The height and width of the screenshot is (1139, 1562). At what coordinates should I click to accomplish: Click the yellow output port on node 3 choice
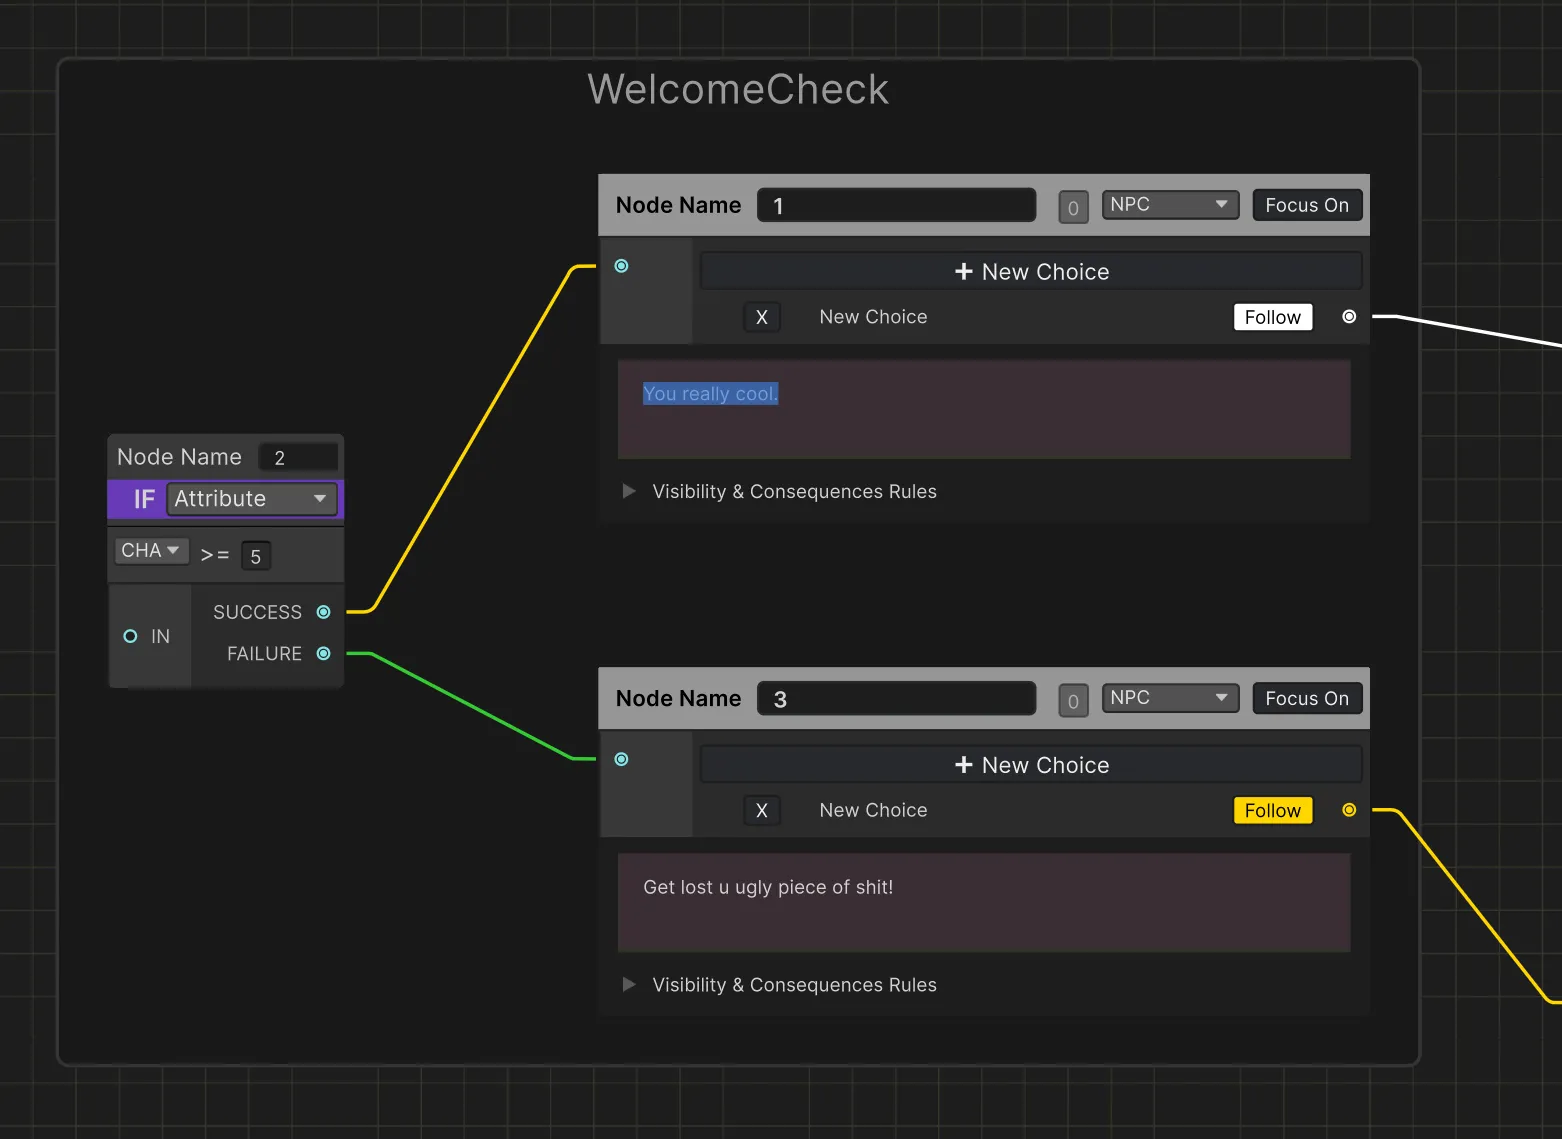1349,810
